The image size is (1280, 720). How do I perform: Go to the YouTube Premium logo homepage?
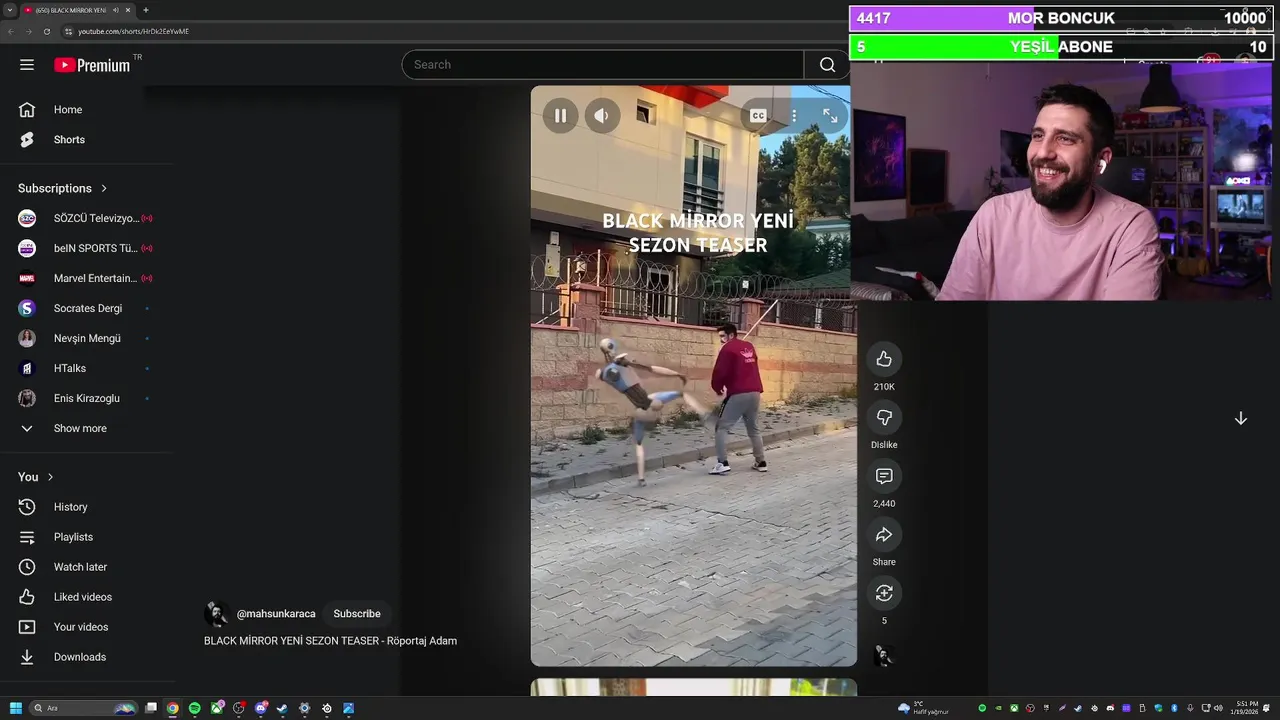point(92,65)
